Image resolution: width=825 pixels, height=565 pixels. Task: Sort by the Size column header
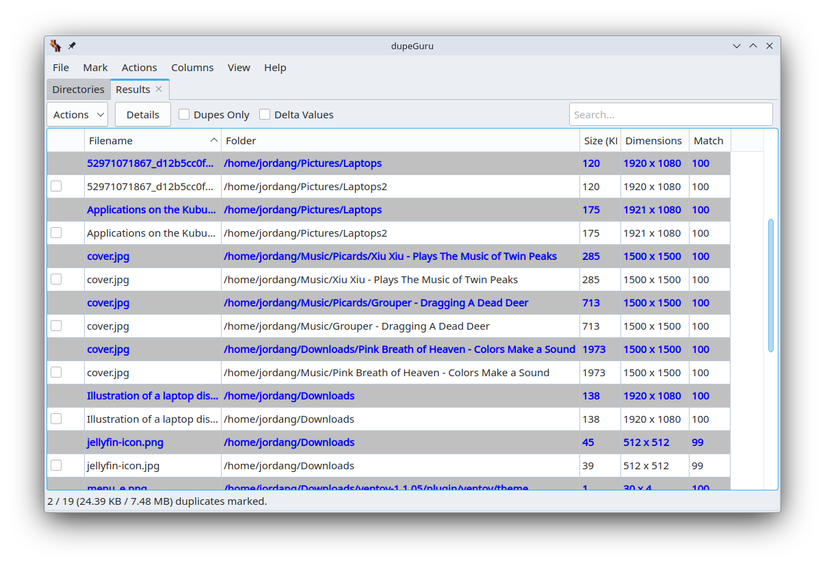600,140
